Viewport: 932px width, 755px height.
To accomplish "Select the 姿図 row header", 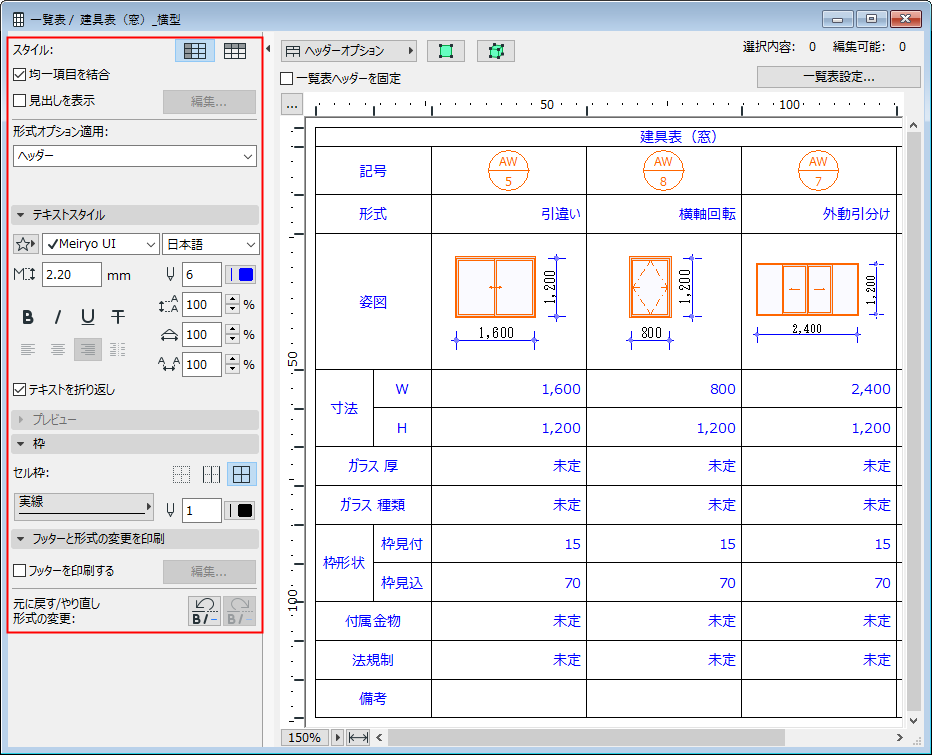I will [x=373, y=301].
